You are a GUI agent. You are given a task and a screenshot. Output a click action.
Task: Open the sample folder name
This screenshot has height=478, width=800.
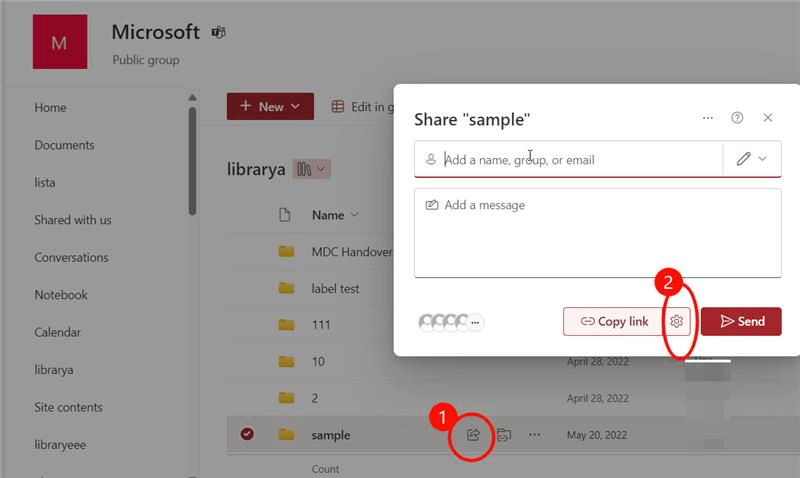tap(331, 435)
